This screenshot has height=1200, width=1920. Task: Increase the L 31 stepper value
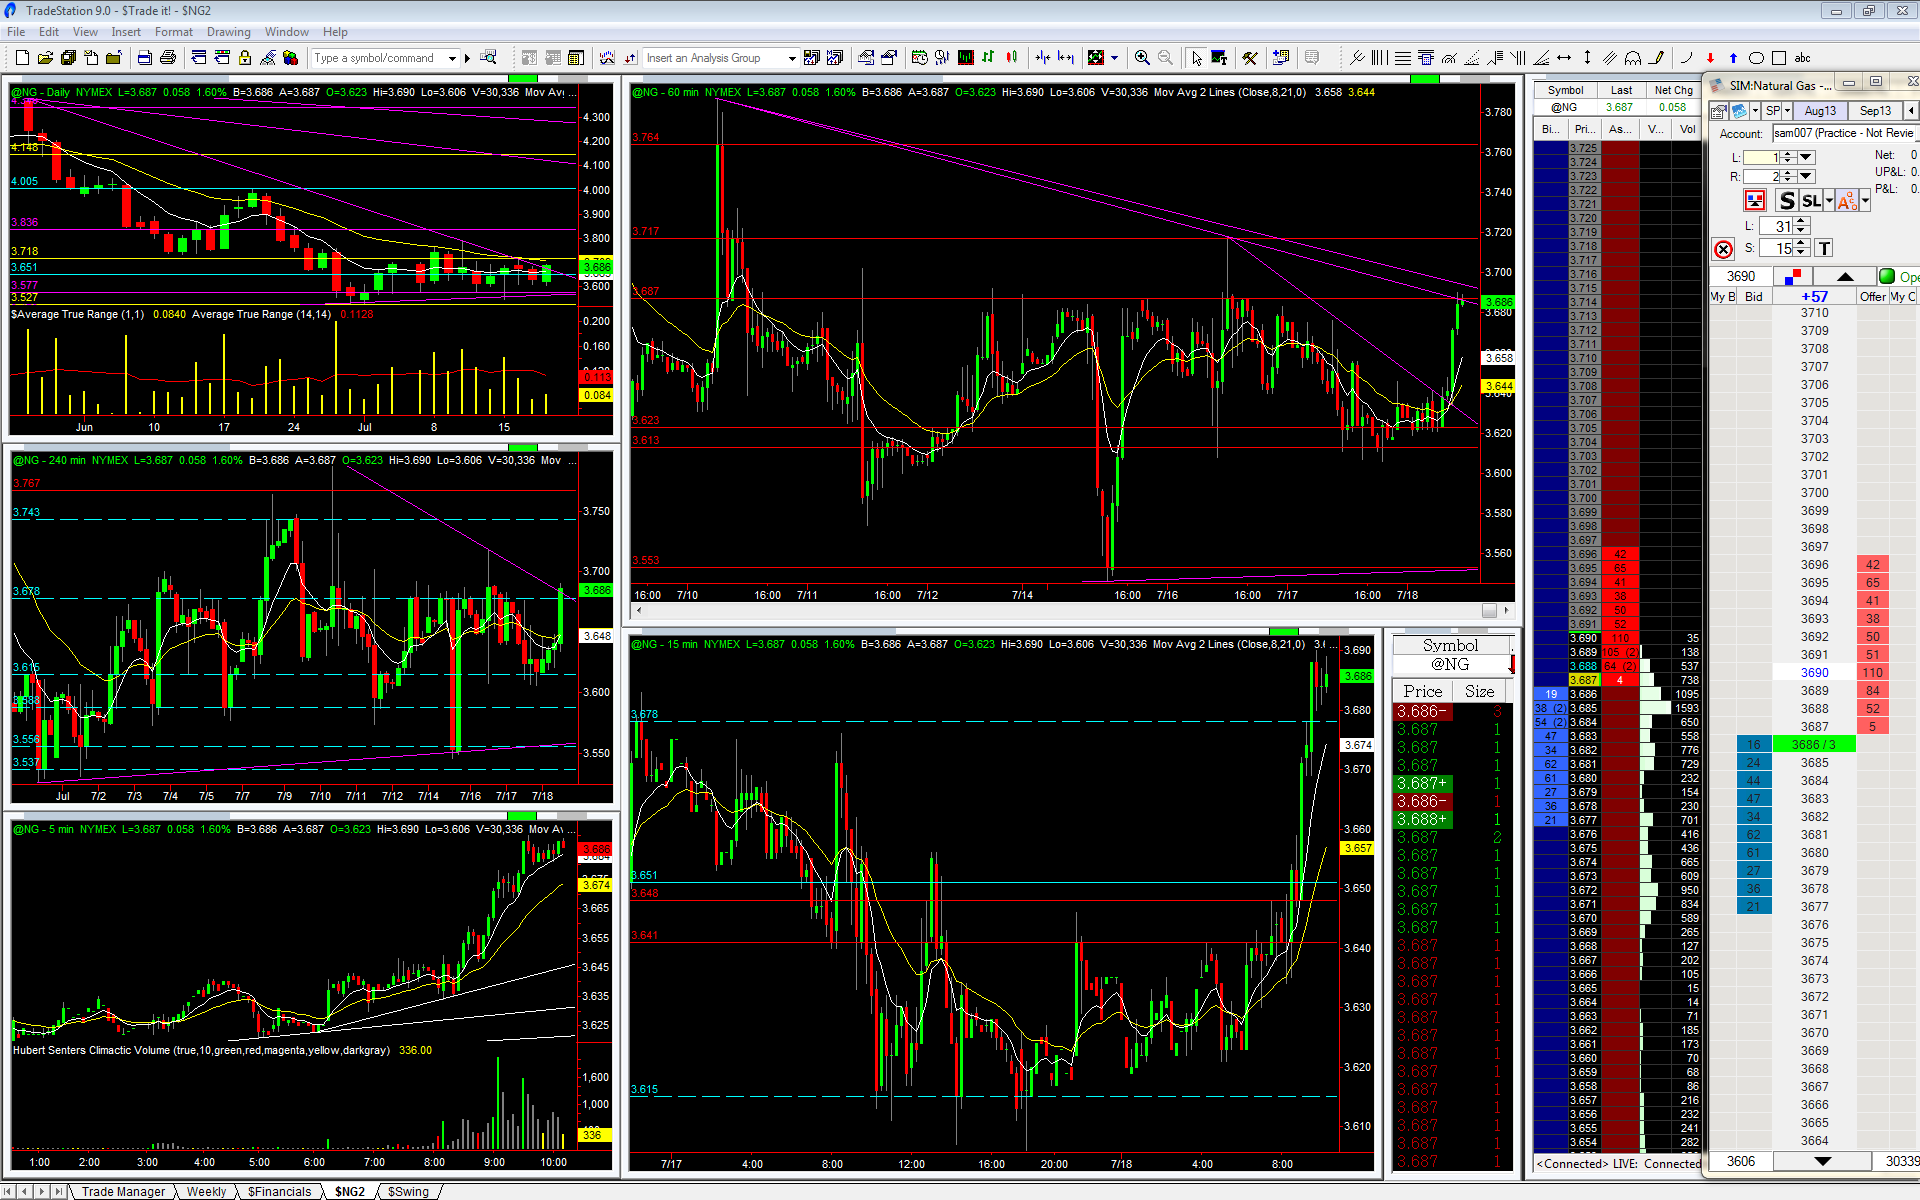tap(1802, 221)
